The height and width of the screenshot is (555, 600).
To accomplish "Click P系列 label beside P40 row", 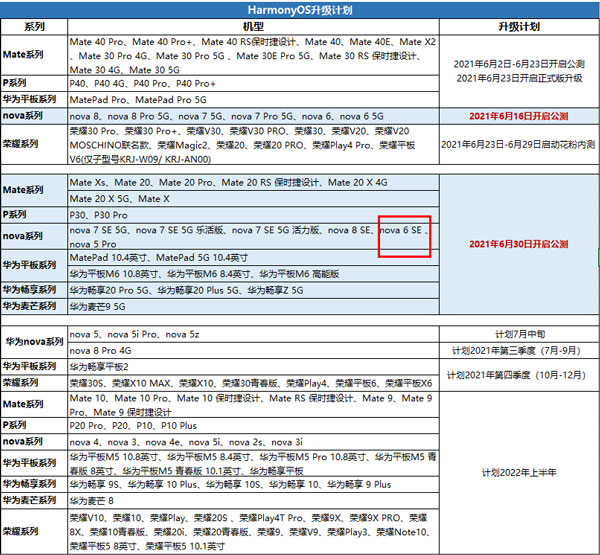I will coord(34,83).
